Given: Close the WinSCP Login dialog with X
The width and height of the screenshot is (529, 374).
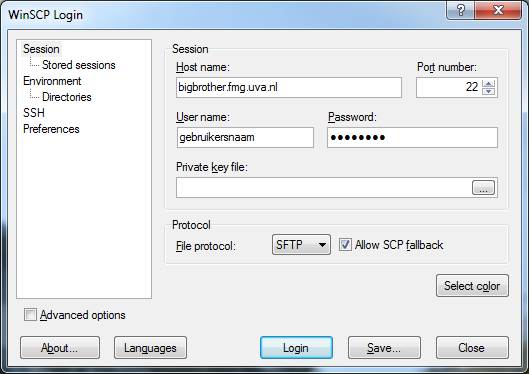Looking at the screenshot, I should pos(498,10).
